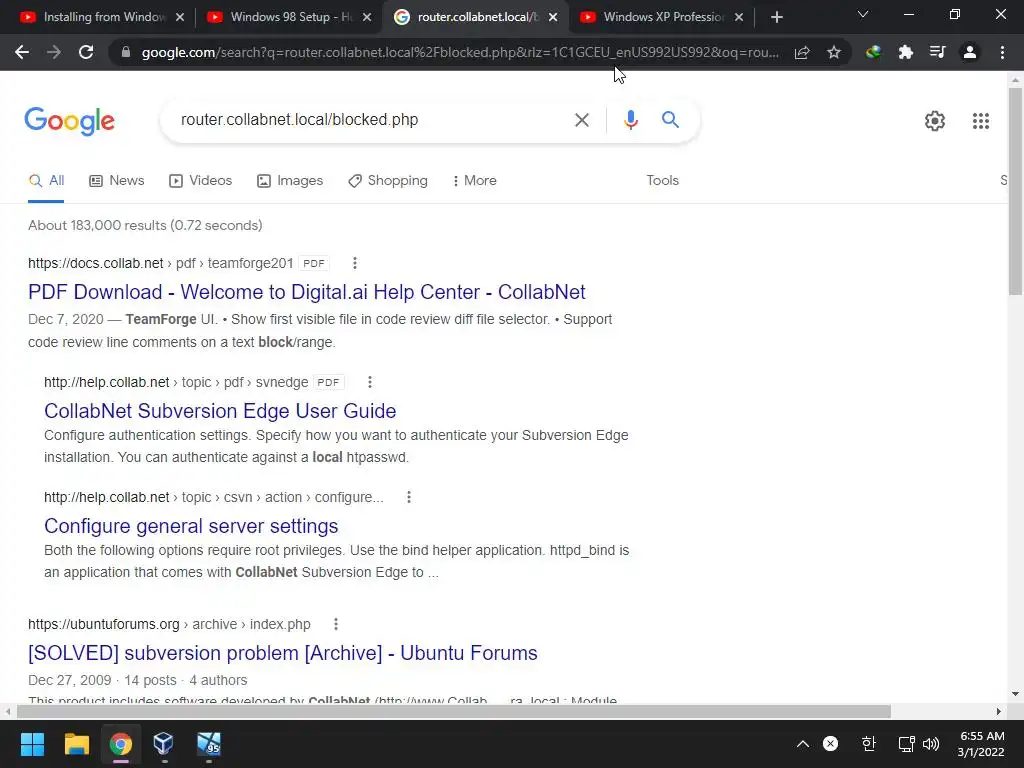Image resolution: width=1024 pixels, height=768 pixels.
Task: Open the Chrome profile avatar
Action: coord(970,52)
